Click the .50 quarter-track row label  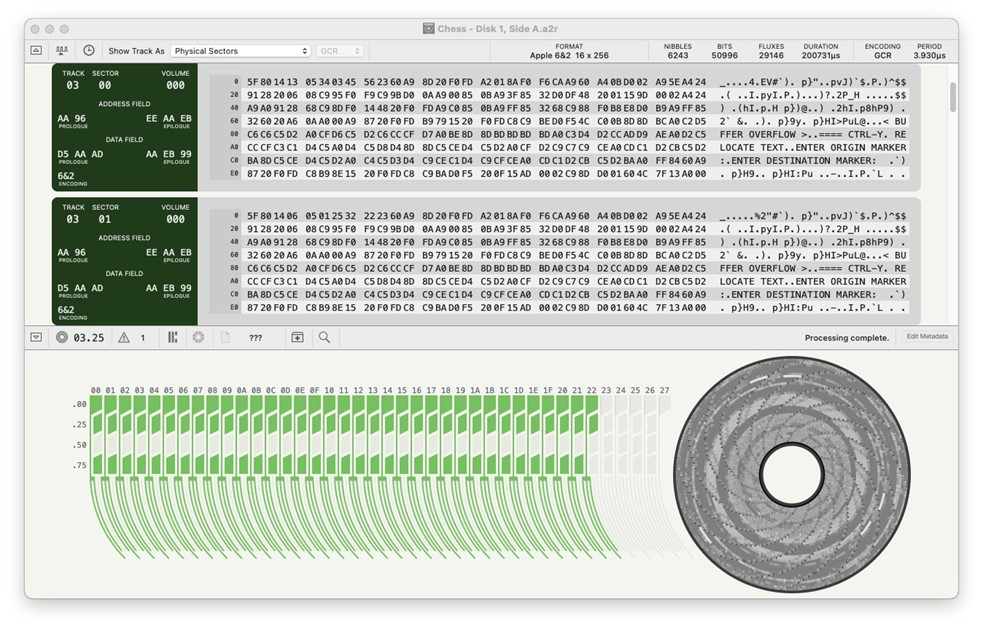tap(80, 445)
